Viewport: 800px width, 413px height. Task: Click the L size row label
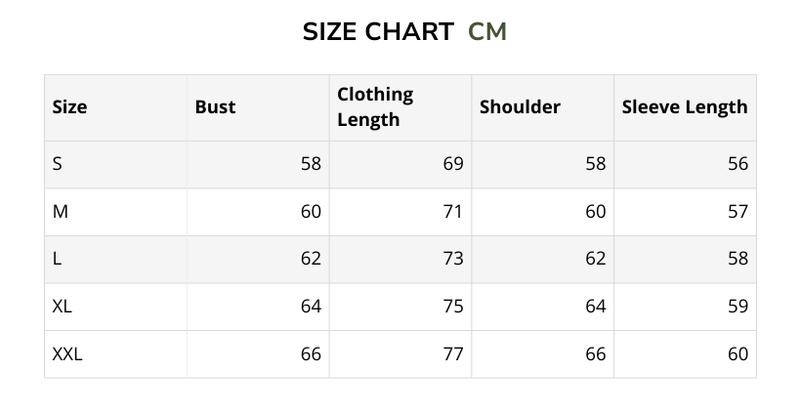coord(56,259)
